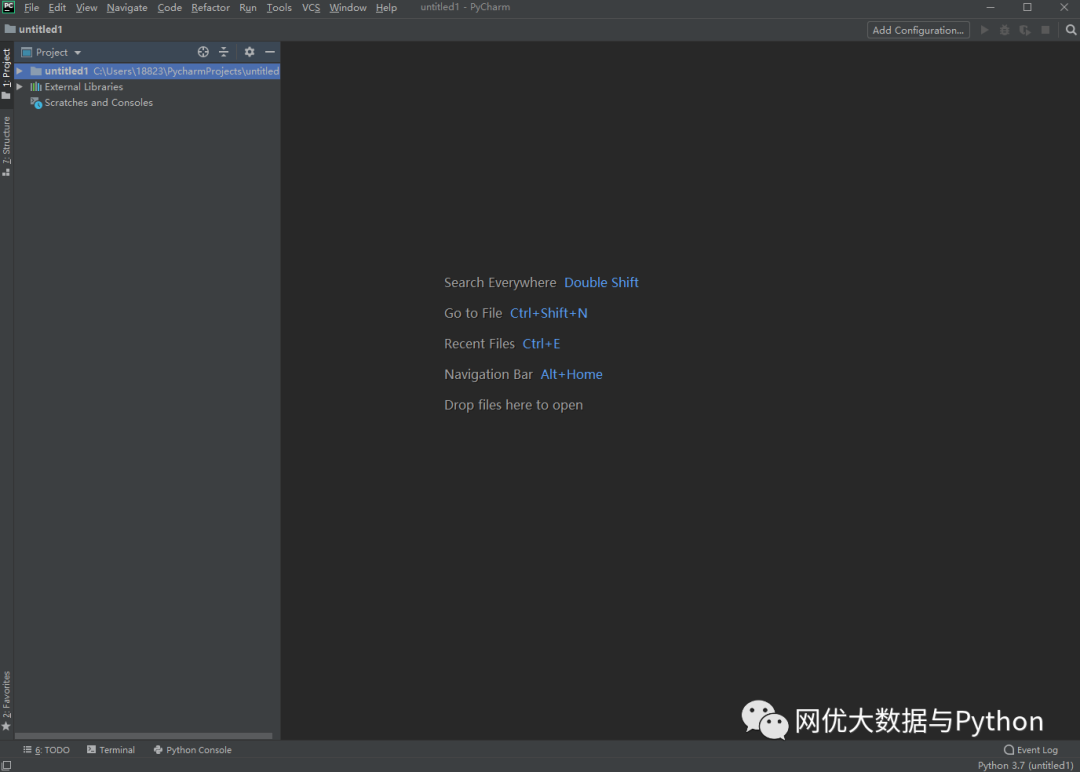Open the File menu
1080x772 pixels.
[x=32, y=8]
